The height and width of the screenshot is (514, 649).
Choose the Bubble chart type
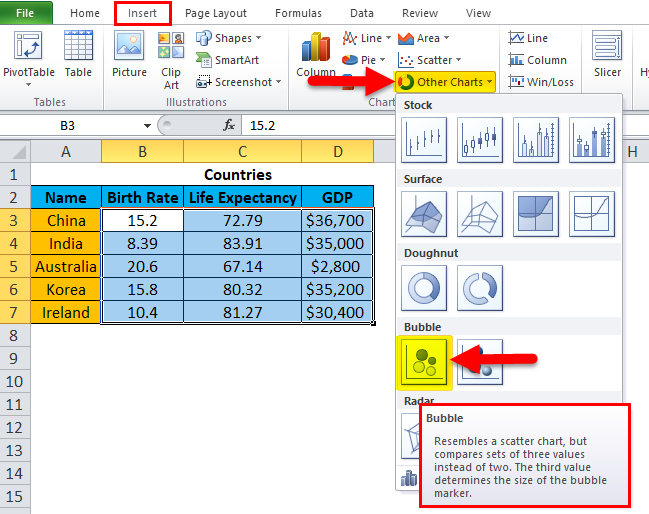[424, 363]
